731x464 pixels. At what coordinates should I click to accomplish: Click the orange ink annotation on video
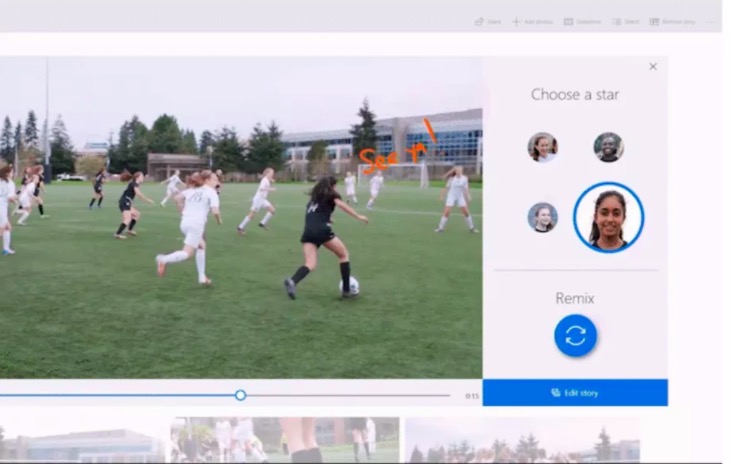pos(397,150)
